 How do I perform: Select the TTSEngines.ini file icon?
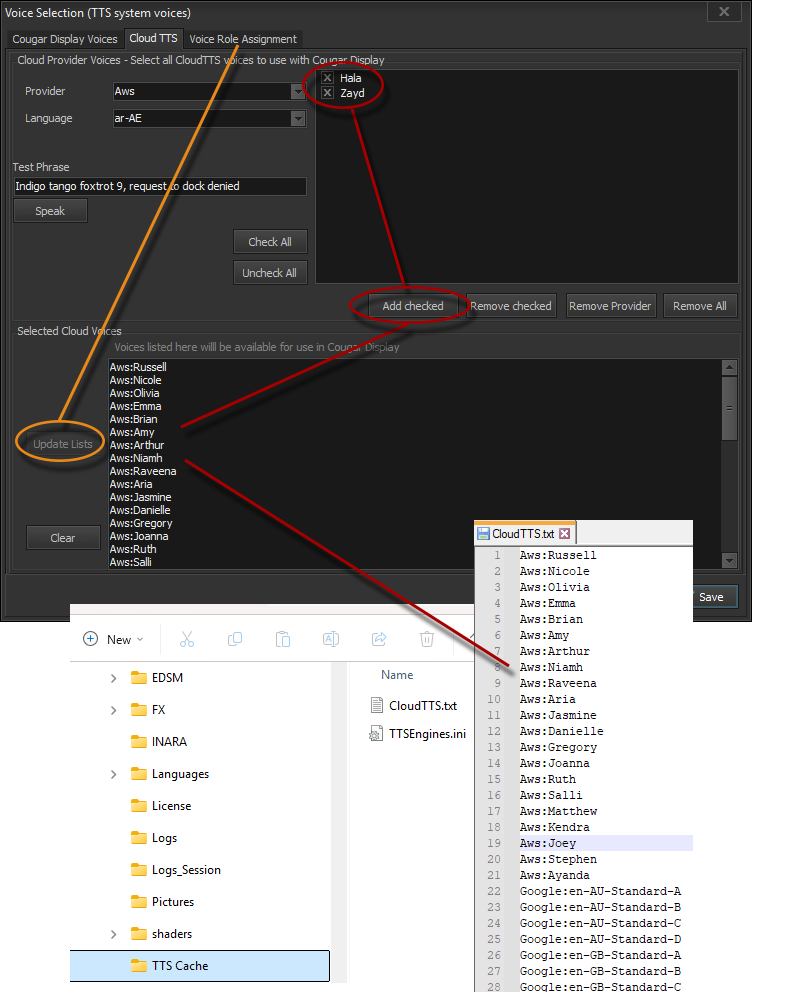pos(376,734)
